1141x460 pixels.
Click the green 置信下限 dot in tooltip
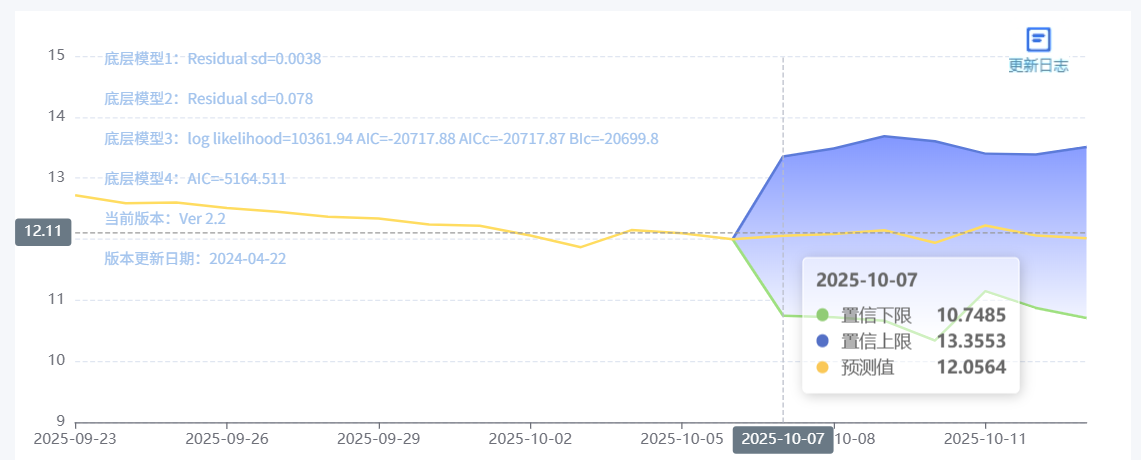click(823, 315)
